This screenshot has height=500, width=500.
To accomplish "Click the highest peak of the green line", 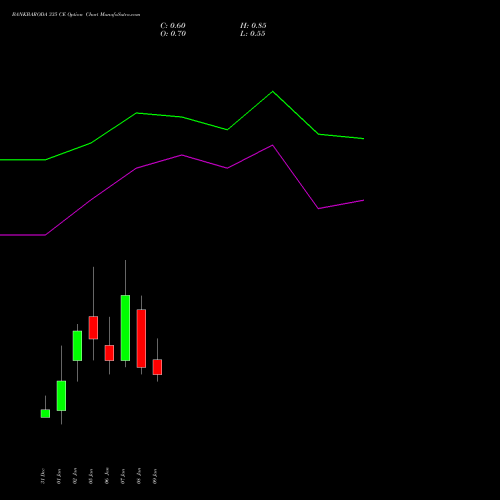I will tap(273, 91).
